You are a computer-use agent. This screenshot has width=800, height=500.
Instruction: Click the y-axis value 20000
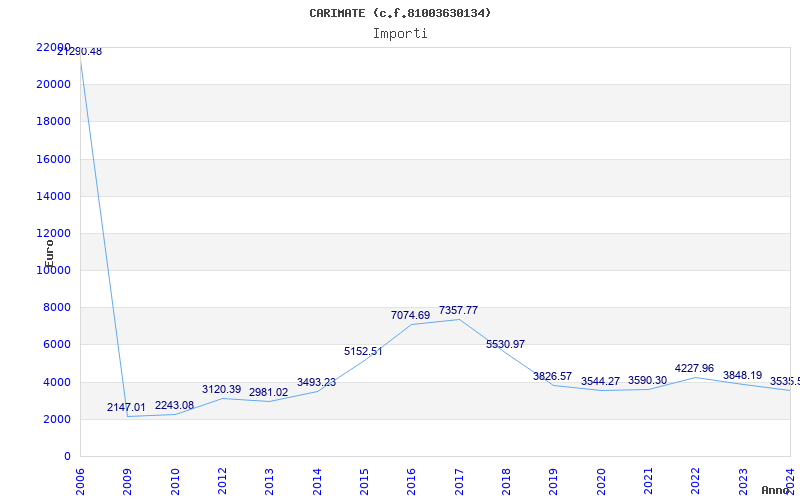click(x=53, y=85)
